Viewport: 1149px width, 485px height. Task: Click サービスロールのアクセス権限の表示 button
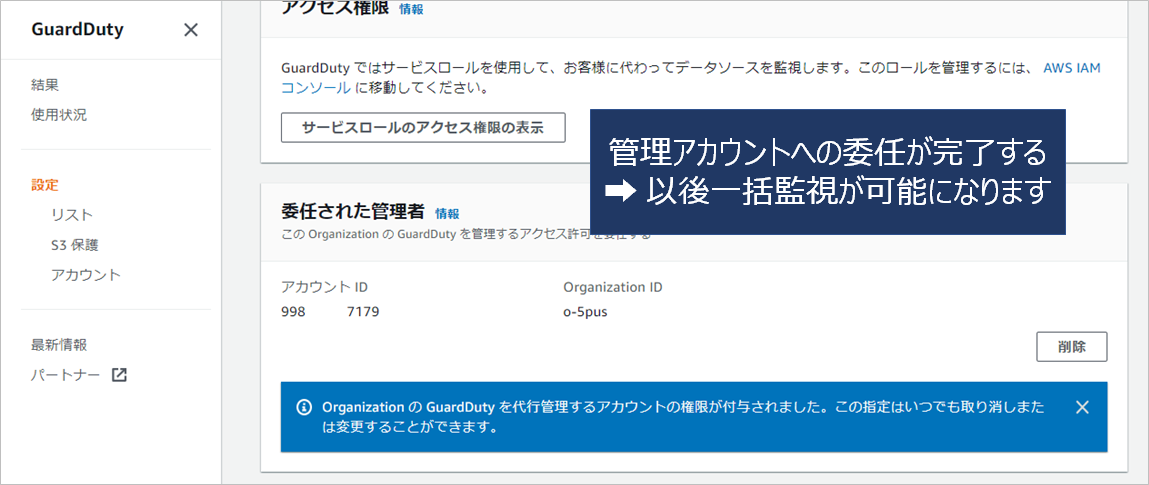pos(422,127)
